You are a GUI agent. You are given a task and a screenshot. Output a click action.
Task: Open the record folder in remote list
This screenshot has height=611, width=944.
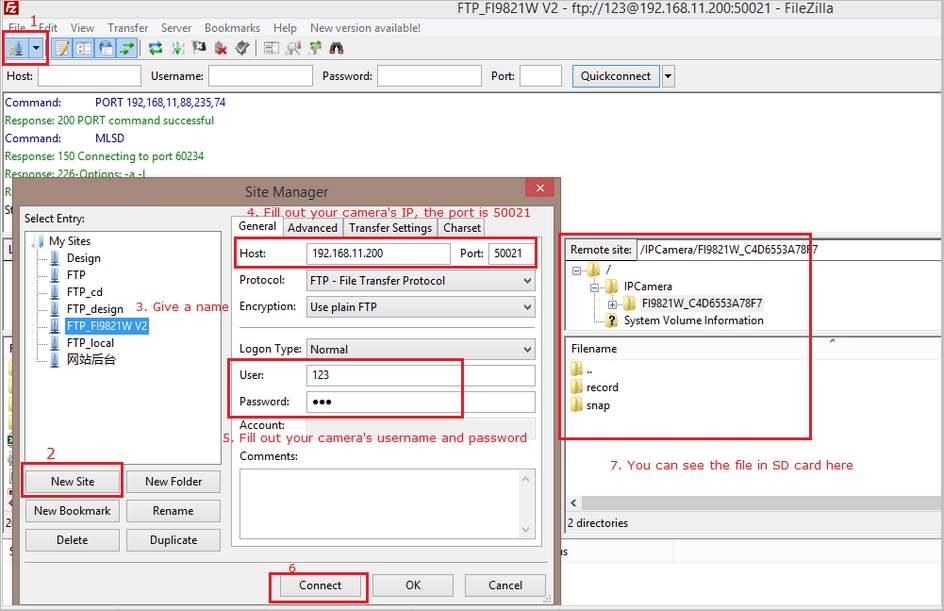602,388
